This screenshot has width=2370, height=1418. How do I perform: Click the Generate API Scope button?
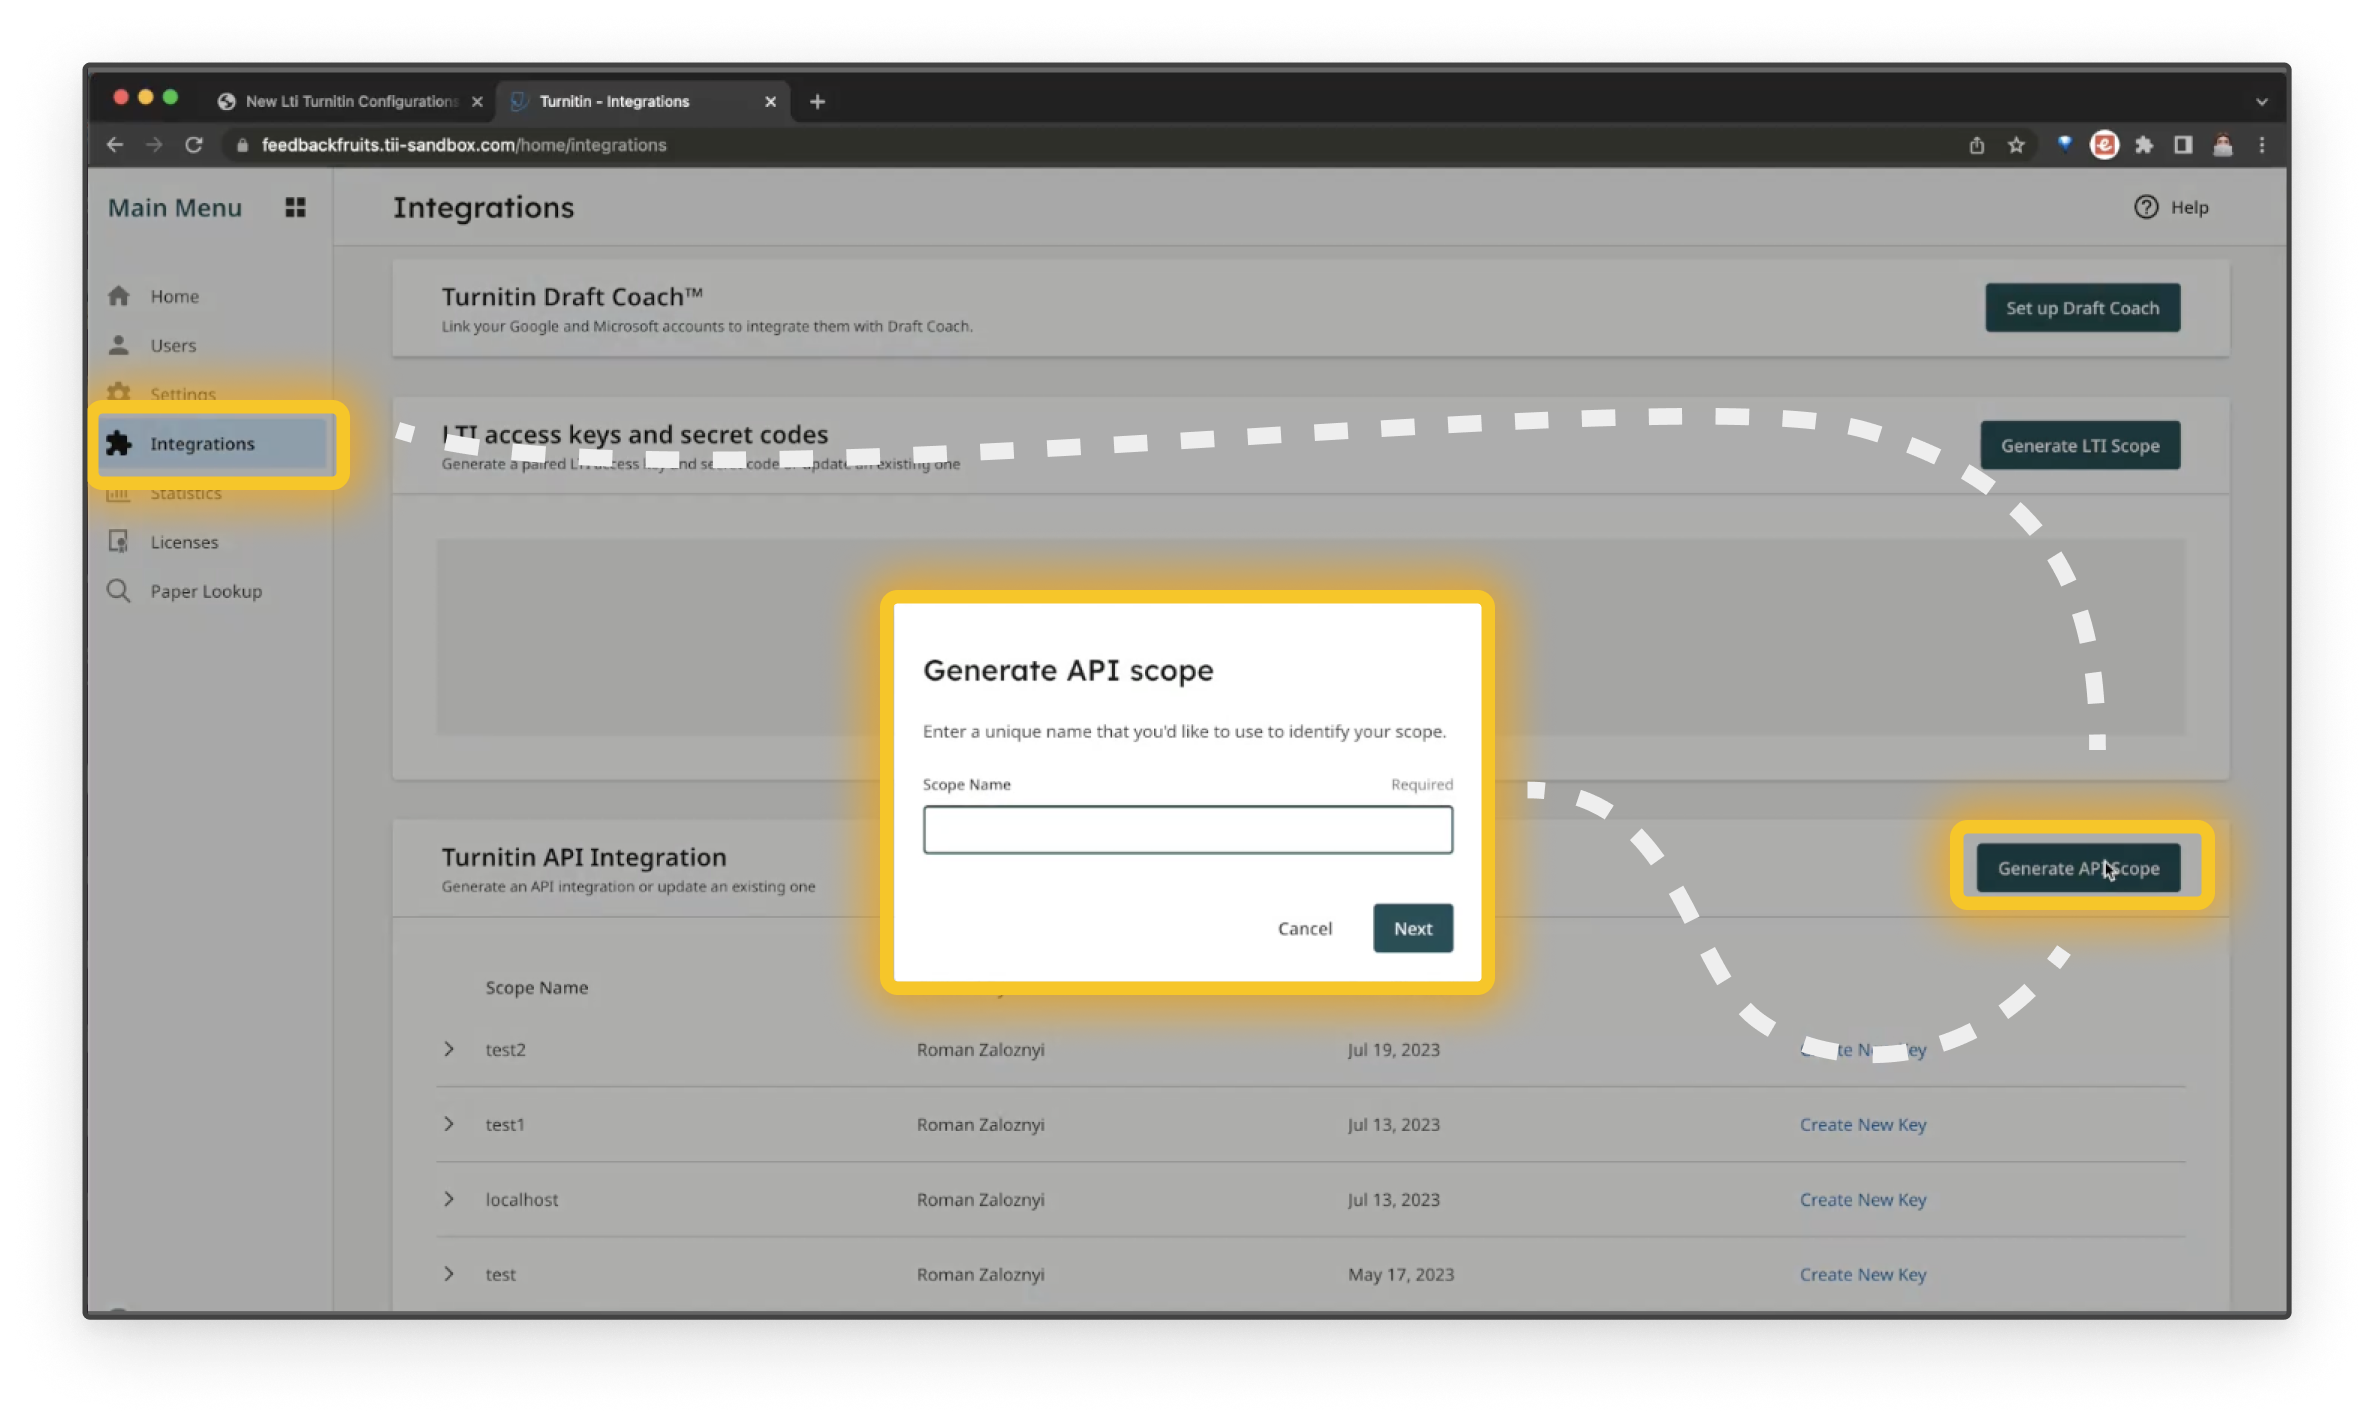coord(2078,868)
